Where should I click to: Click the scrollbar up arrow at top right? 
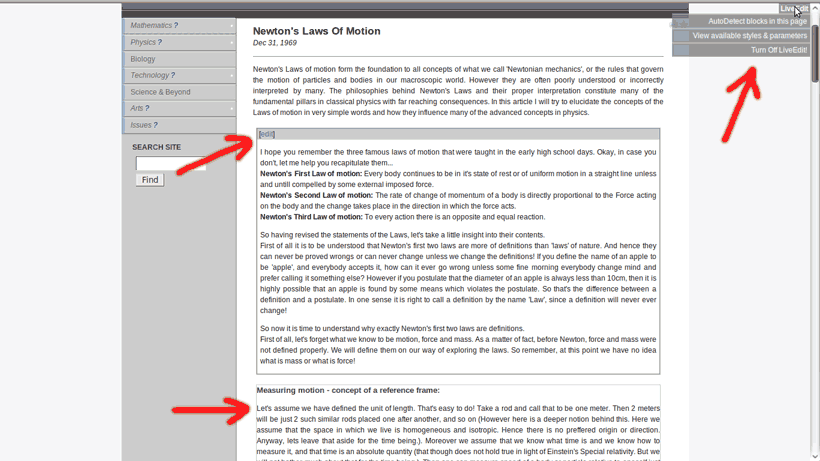click(815, 7)
